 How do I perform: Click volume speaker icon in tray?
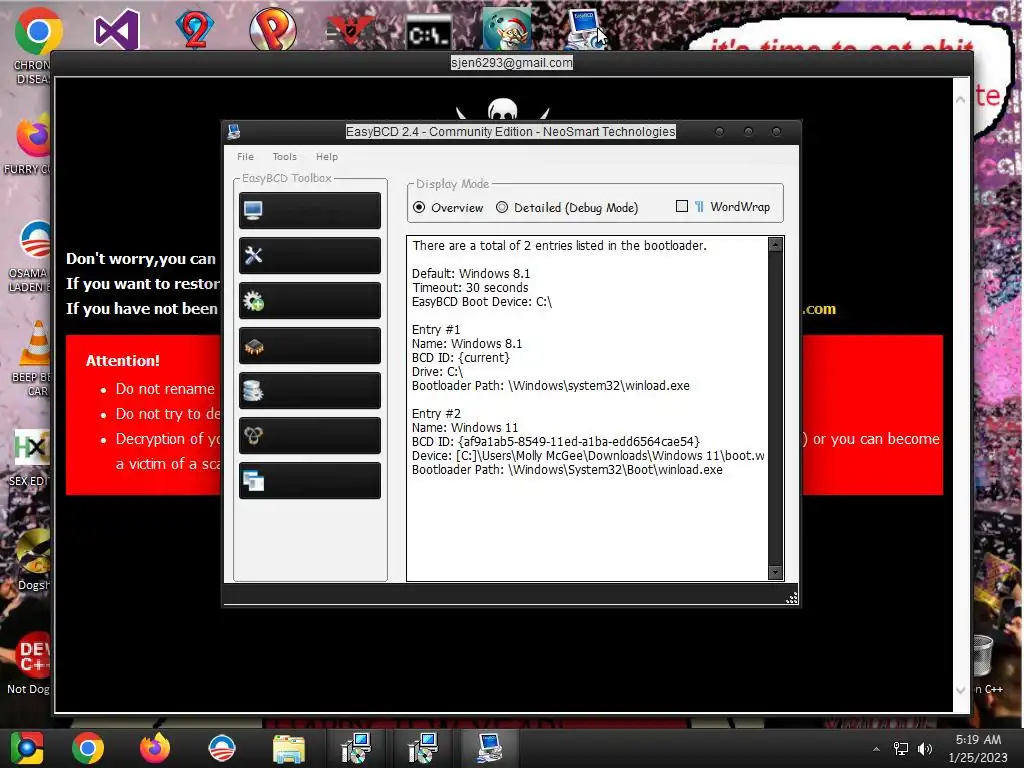coord(925,749)
